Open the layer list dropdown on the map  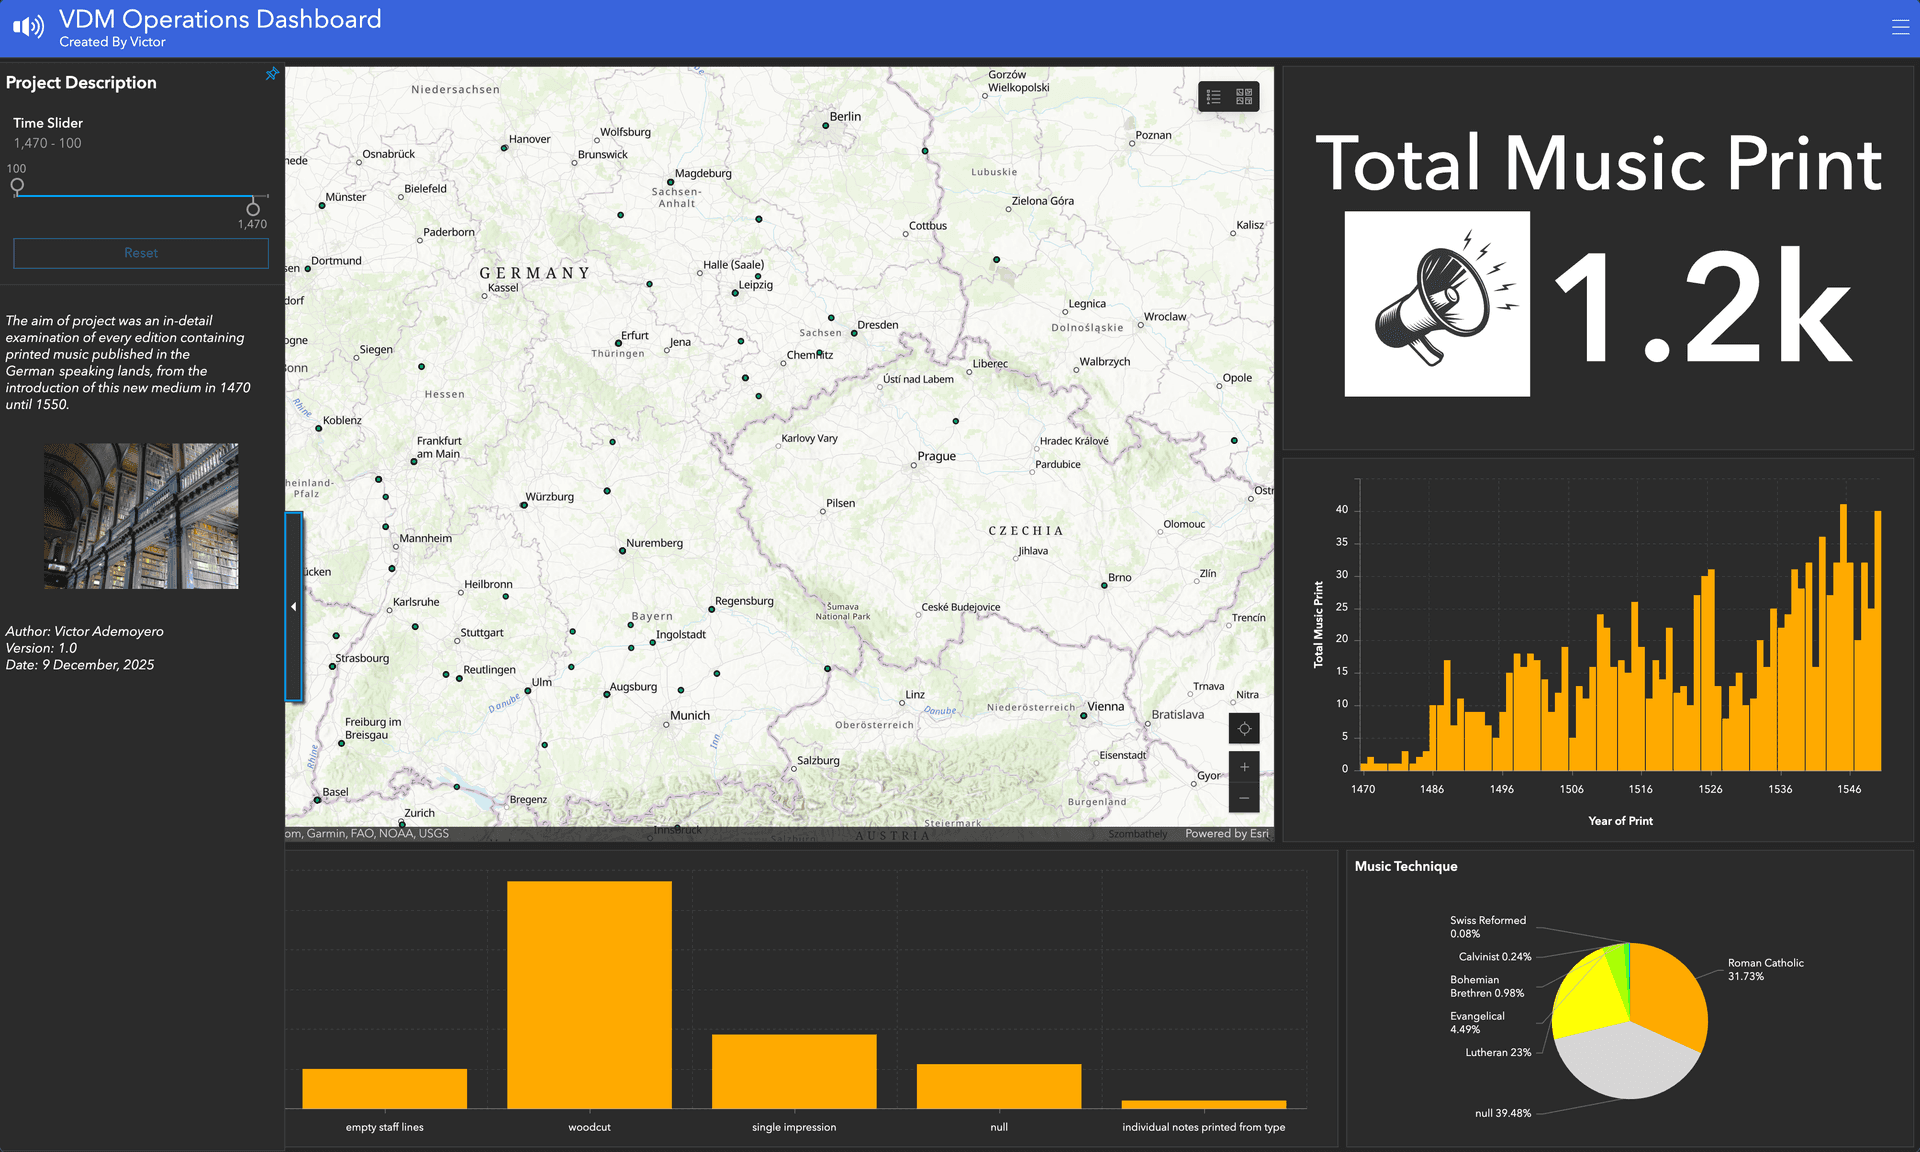click(x=1214, y=96)
